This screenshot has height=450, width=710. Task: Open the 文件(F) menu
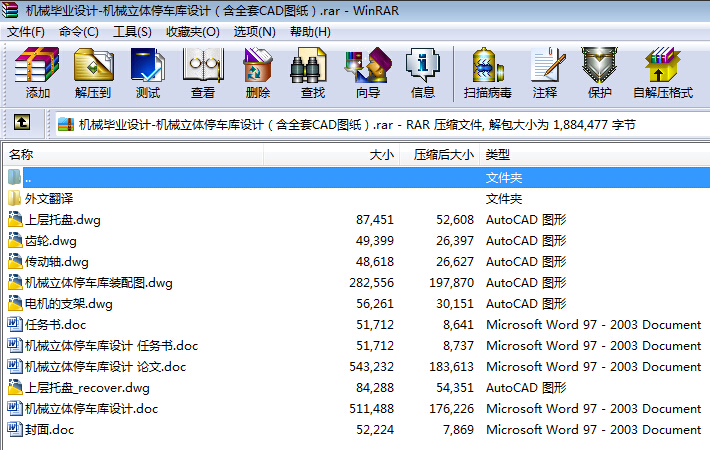[25, 32]
